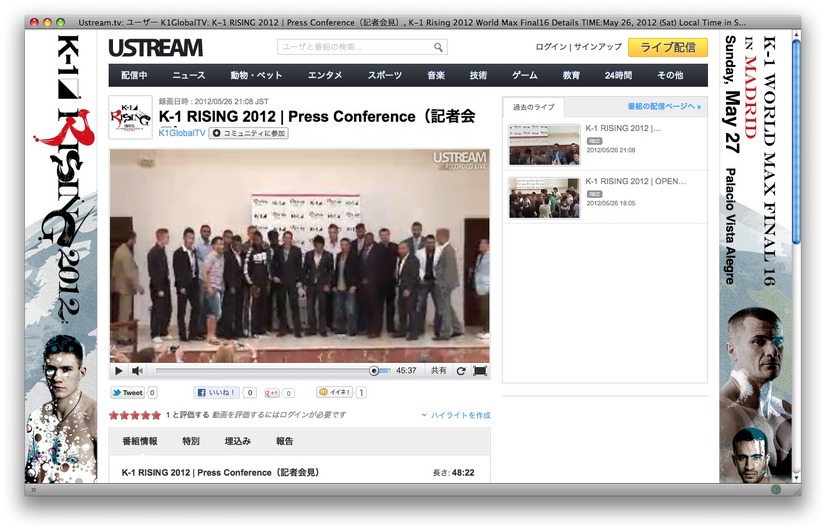Play the recorded video
826x530 pixels.
(x=119, y=371)
